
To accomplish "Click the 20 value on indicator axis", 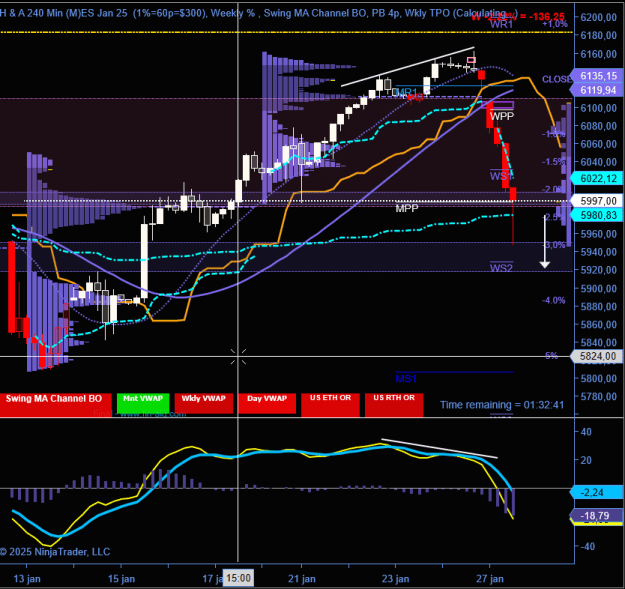I will pos(586,460).
